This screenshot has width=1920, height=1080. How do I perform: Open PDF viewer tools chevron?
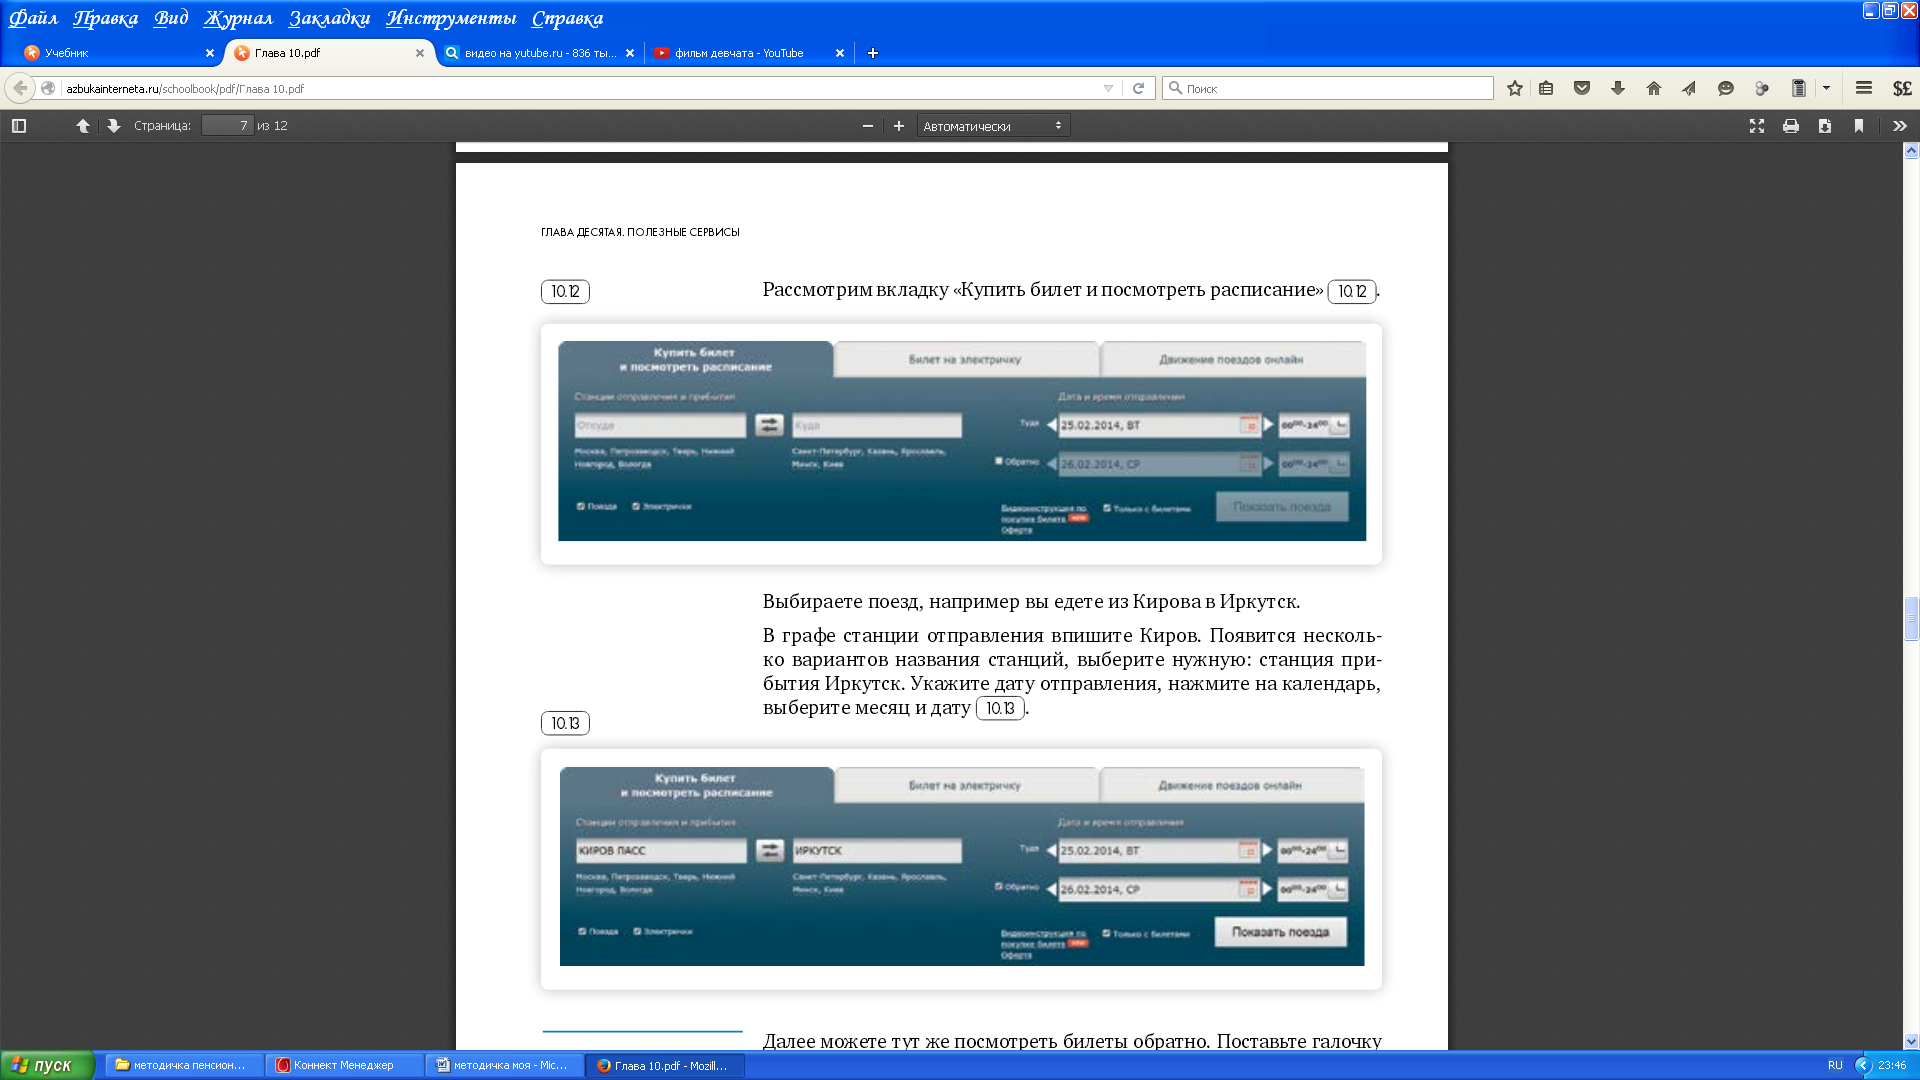(1900, 126)
